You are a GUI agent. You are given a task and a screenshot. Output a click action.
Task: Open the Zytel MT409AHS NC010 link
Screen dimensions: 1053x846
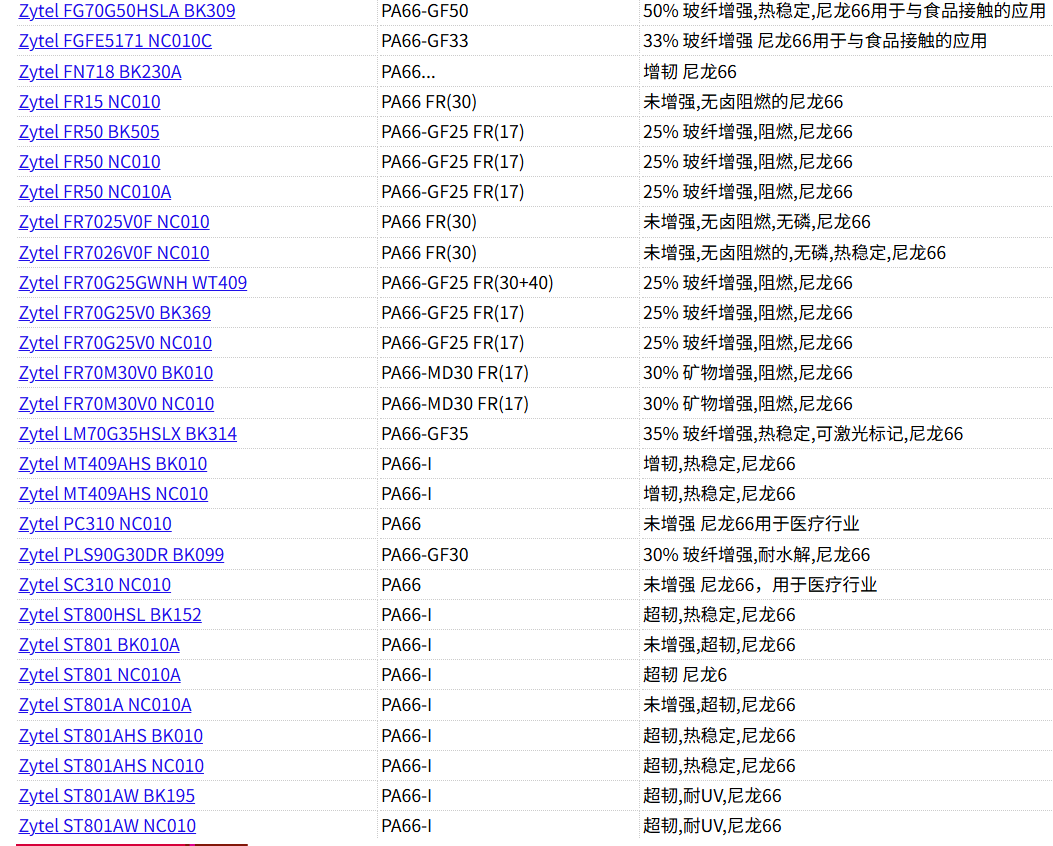[x=113, y=494]
